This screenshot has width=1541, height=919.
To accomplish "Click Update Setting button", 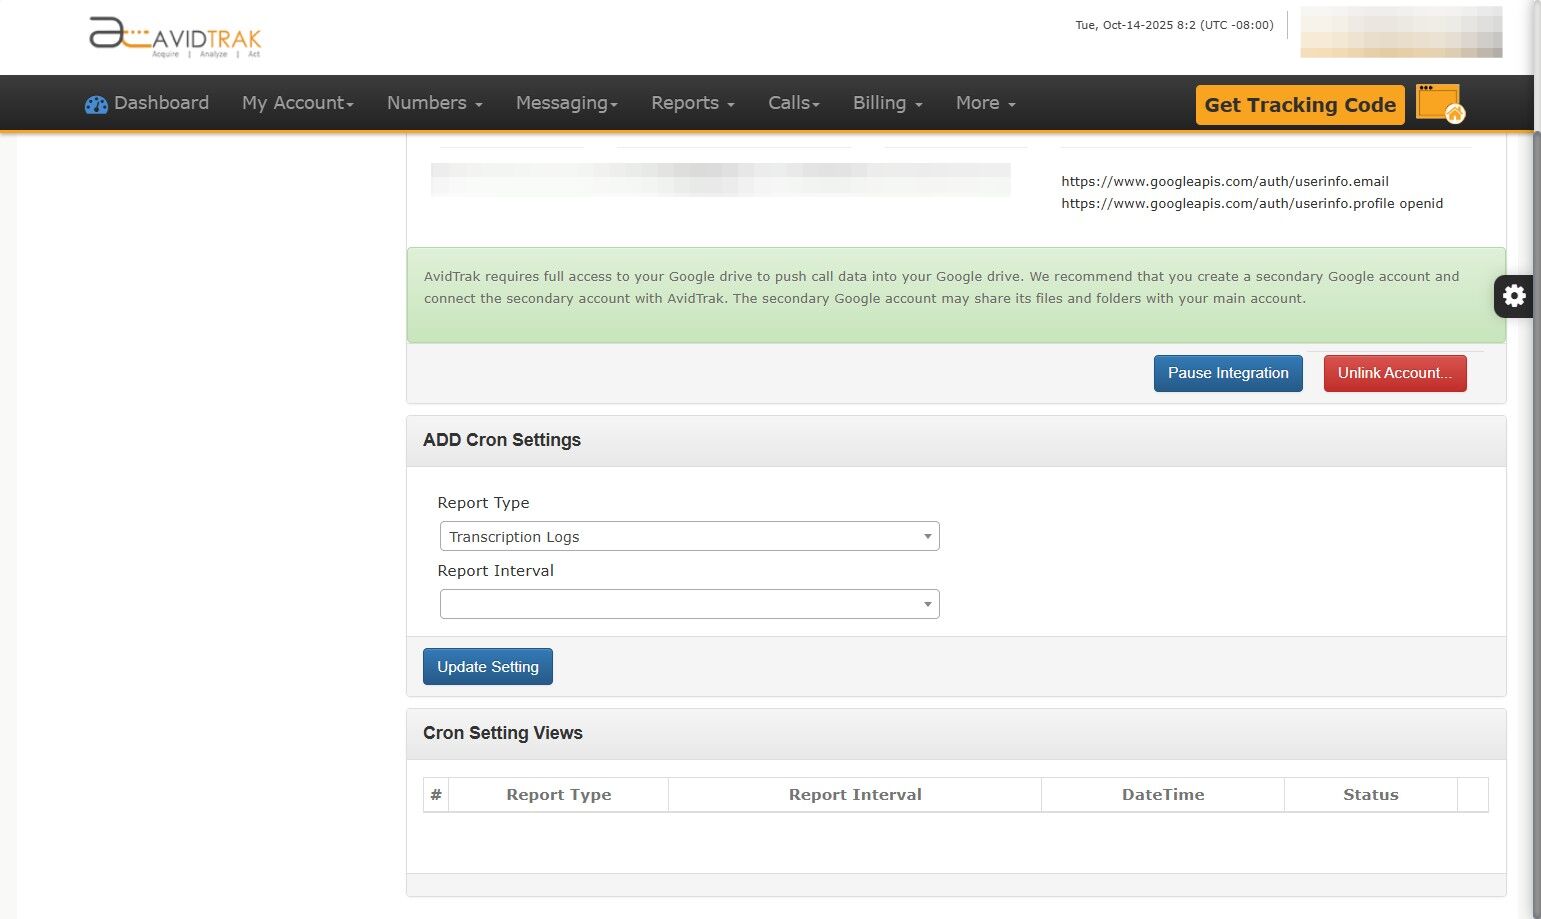I will pos(488,667).
